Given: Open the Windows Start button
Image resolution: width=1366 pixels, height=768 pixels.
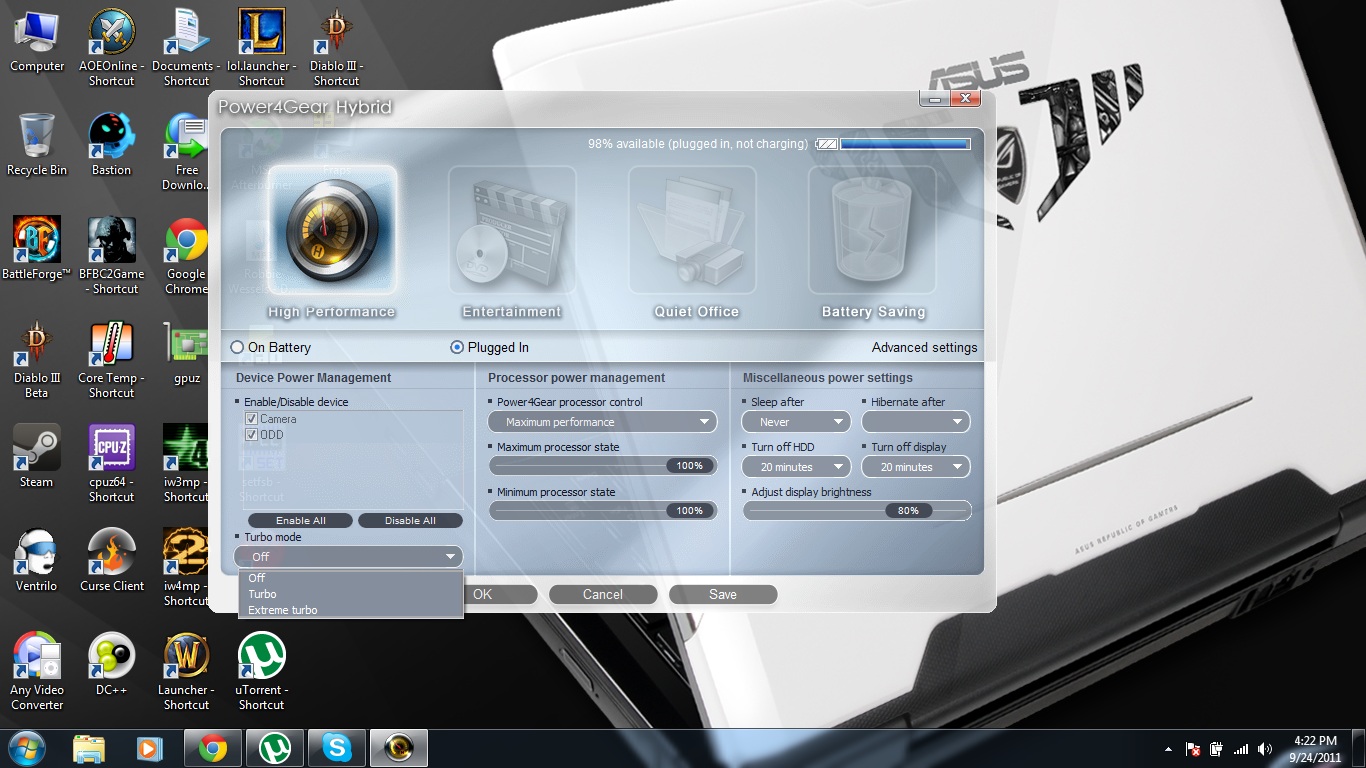Looking at the screenshot, I should [x=25, y=748].
